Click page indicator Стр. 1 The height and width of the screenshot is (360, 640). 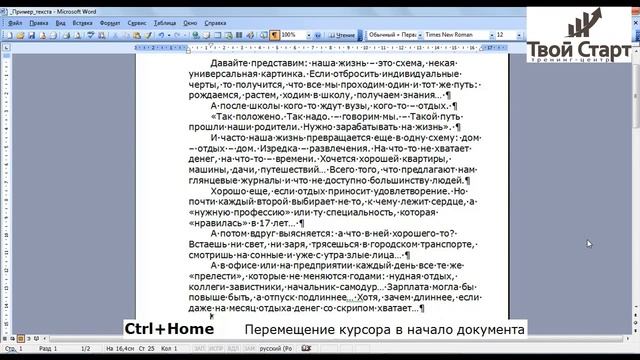[14, 349]
